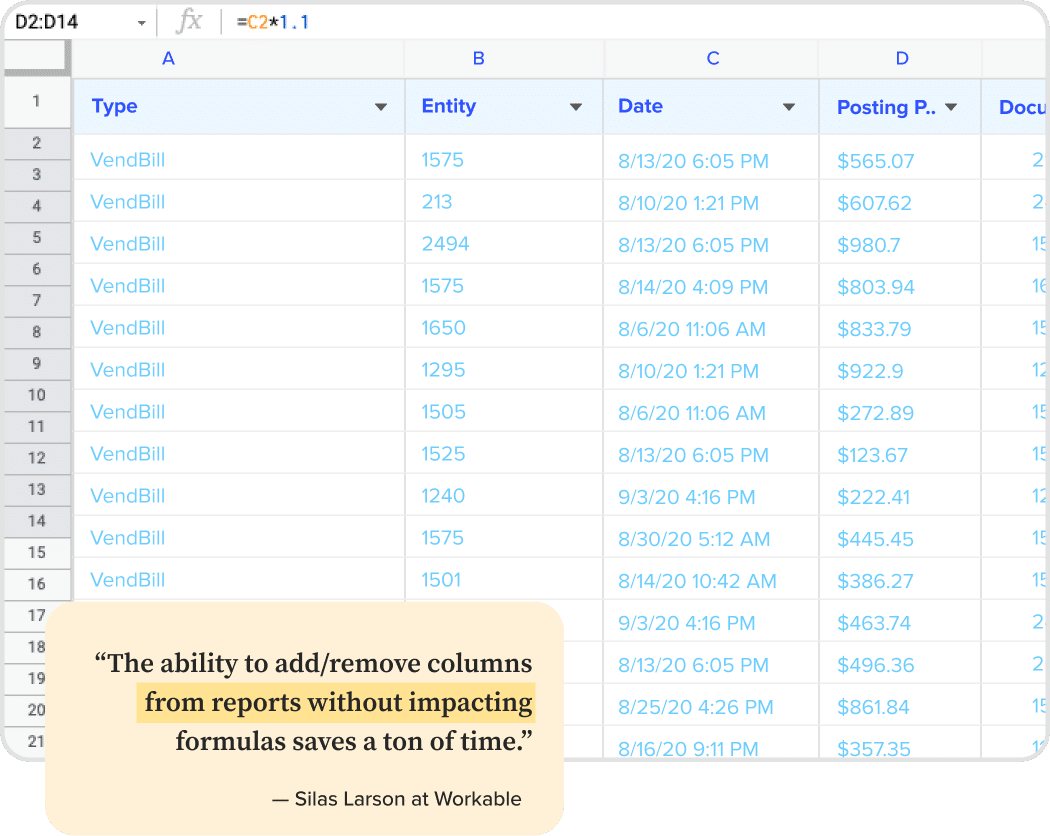
Task: Click date cell 8/30/20 5:12 AM
Action: coord(694,539)
